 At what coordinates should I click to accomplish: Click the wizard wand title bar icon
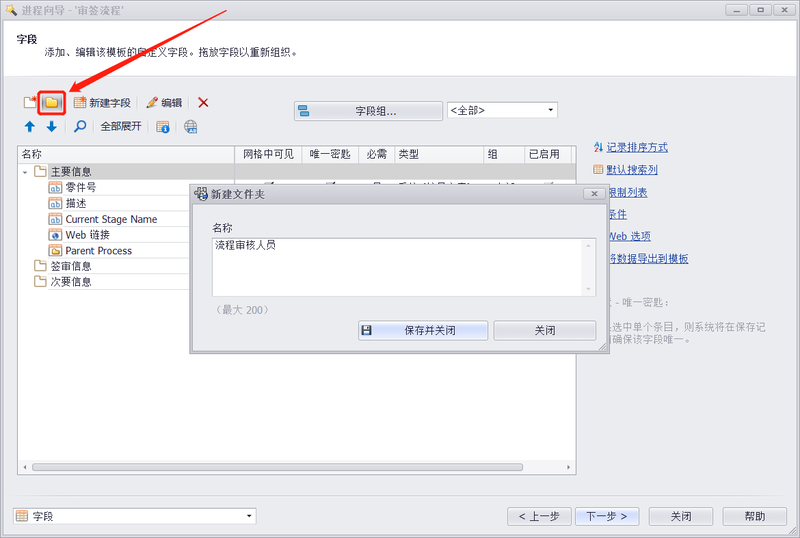click(x=11, y=10)
